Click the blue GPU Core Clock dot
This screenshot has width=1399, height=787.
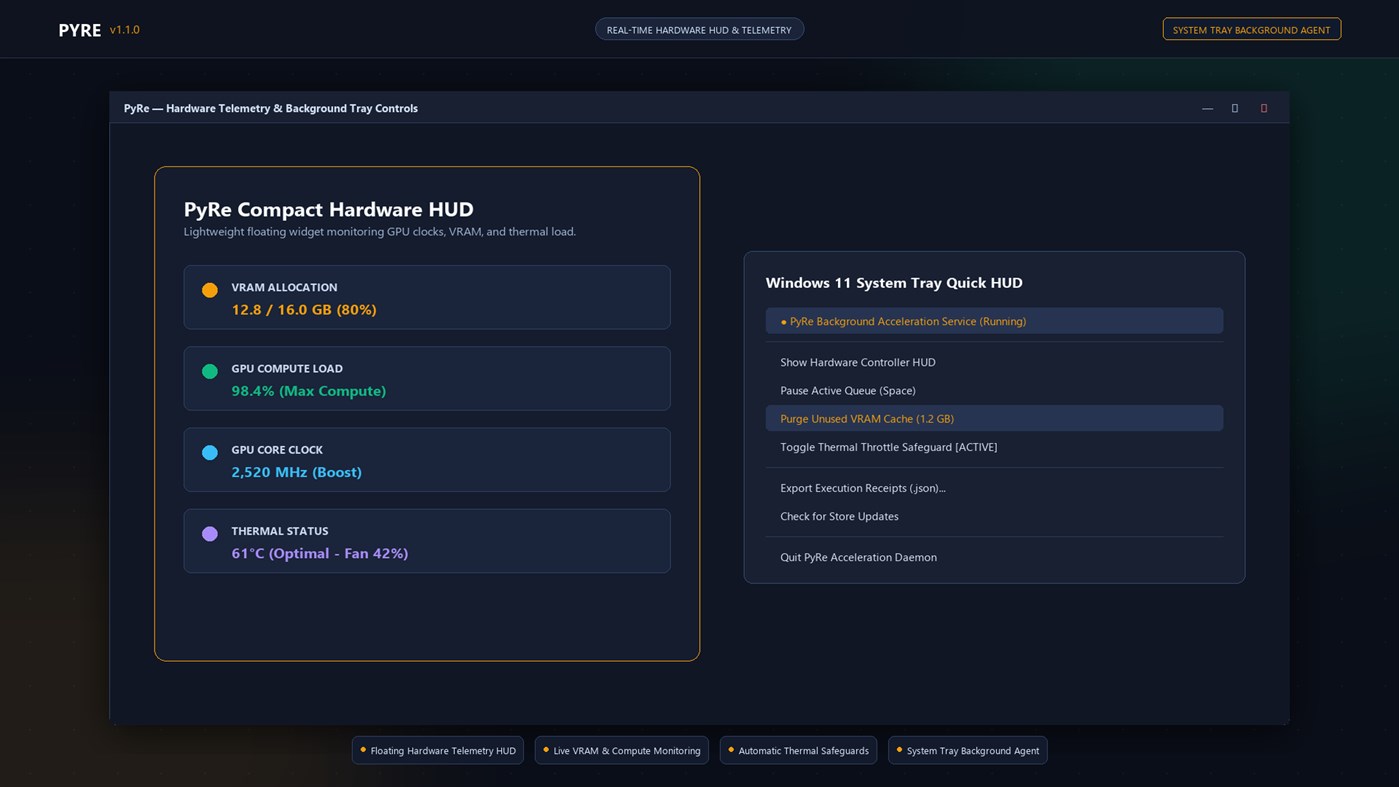coord(210,452)
